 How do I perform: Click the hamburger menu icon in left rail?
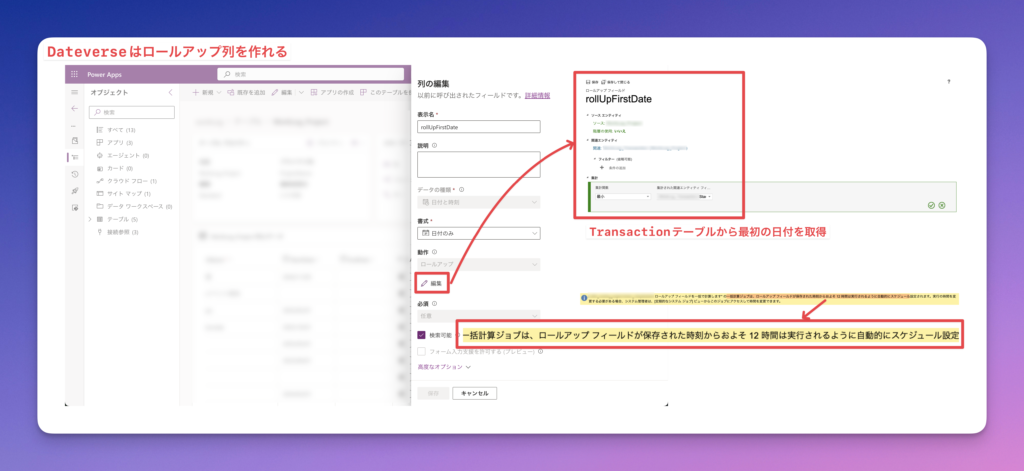point(74,92)
